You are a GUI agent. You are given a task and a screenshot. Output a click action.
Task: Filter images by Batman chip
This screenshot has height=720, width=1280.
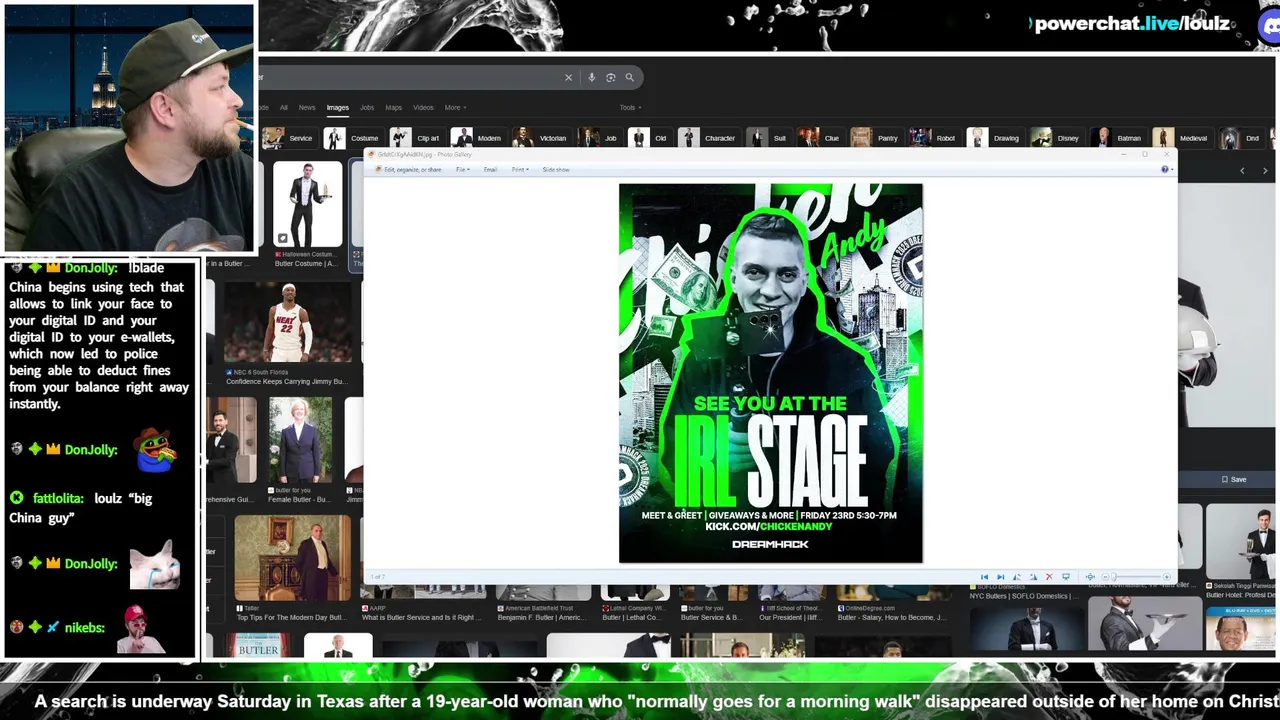(1118, 138)
